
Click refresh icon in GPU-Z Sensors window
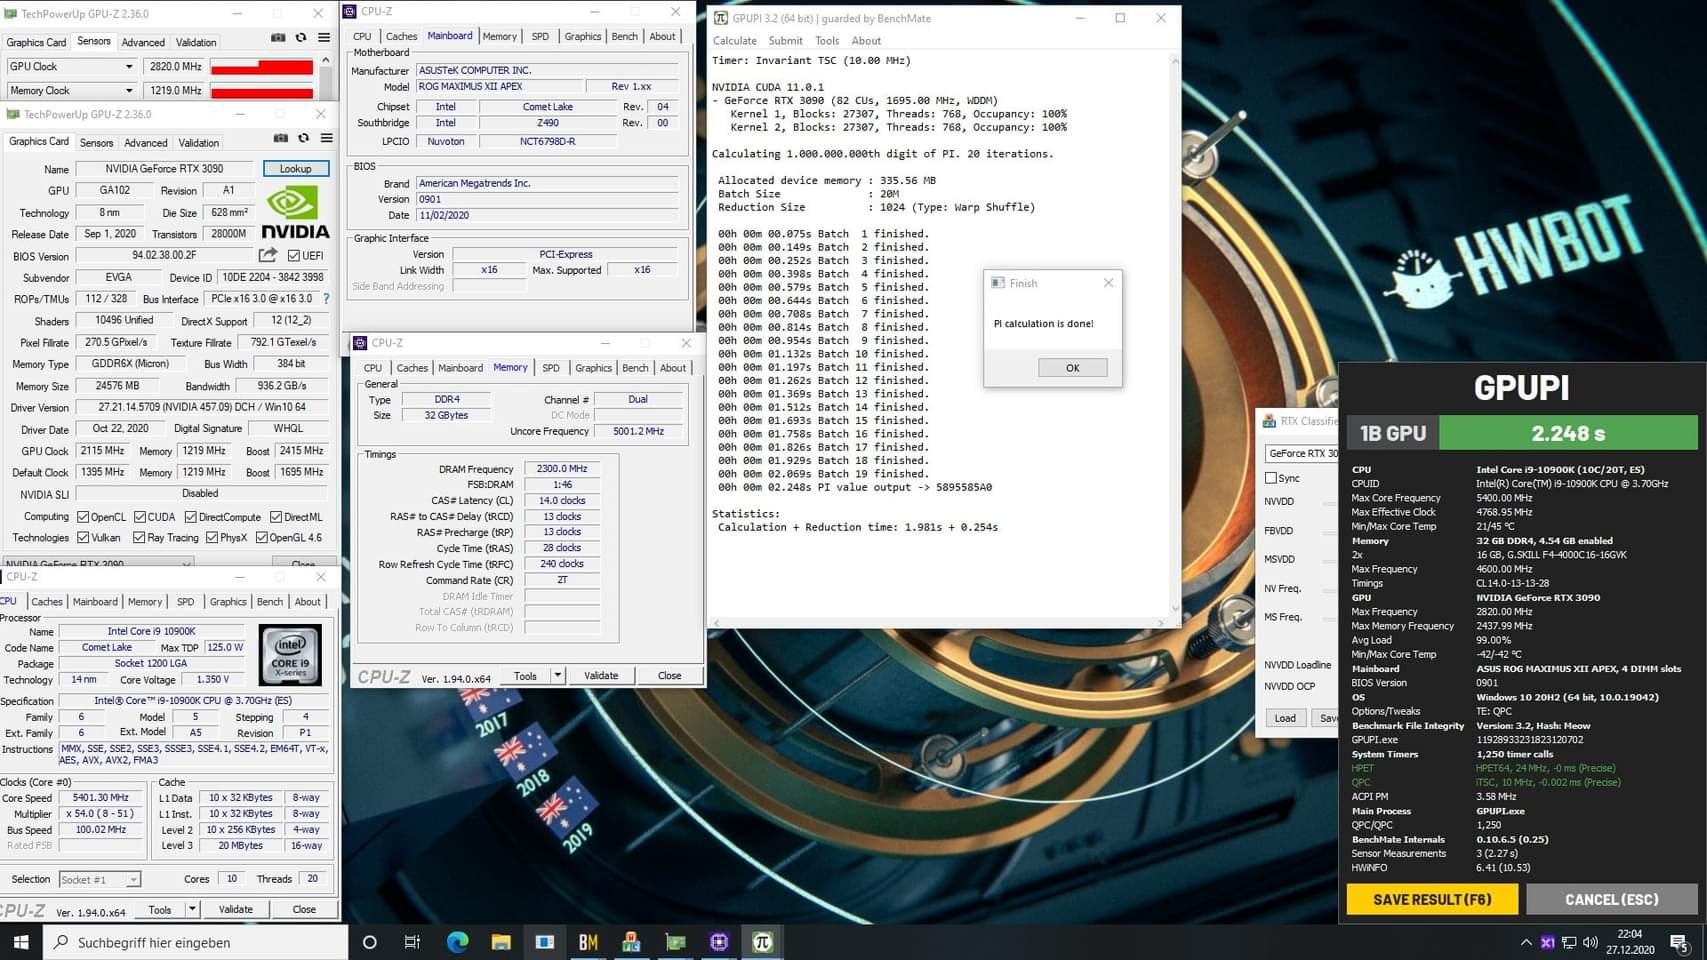click(x=301, y=38)
